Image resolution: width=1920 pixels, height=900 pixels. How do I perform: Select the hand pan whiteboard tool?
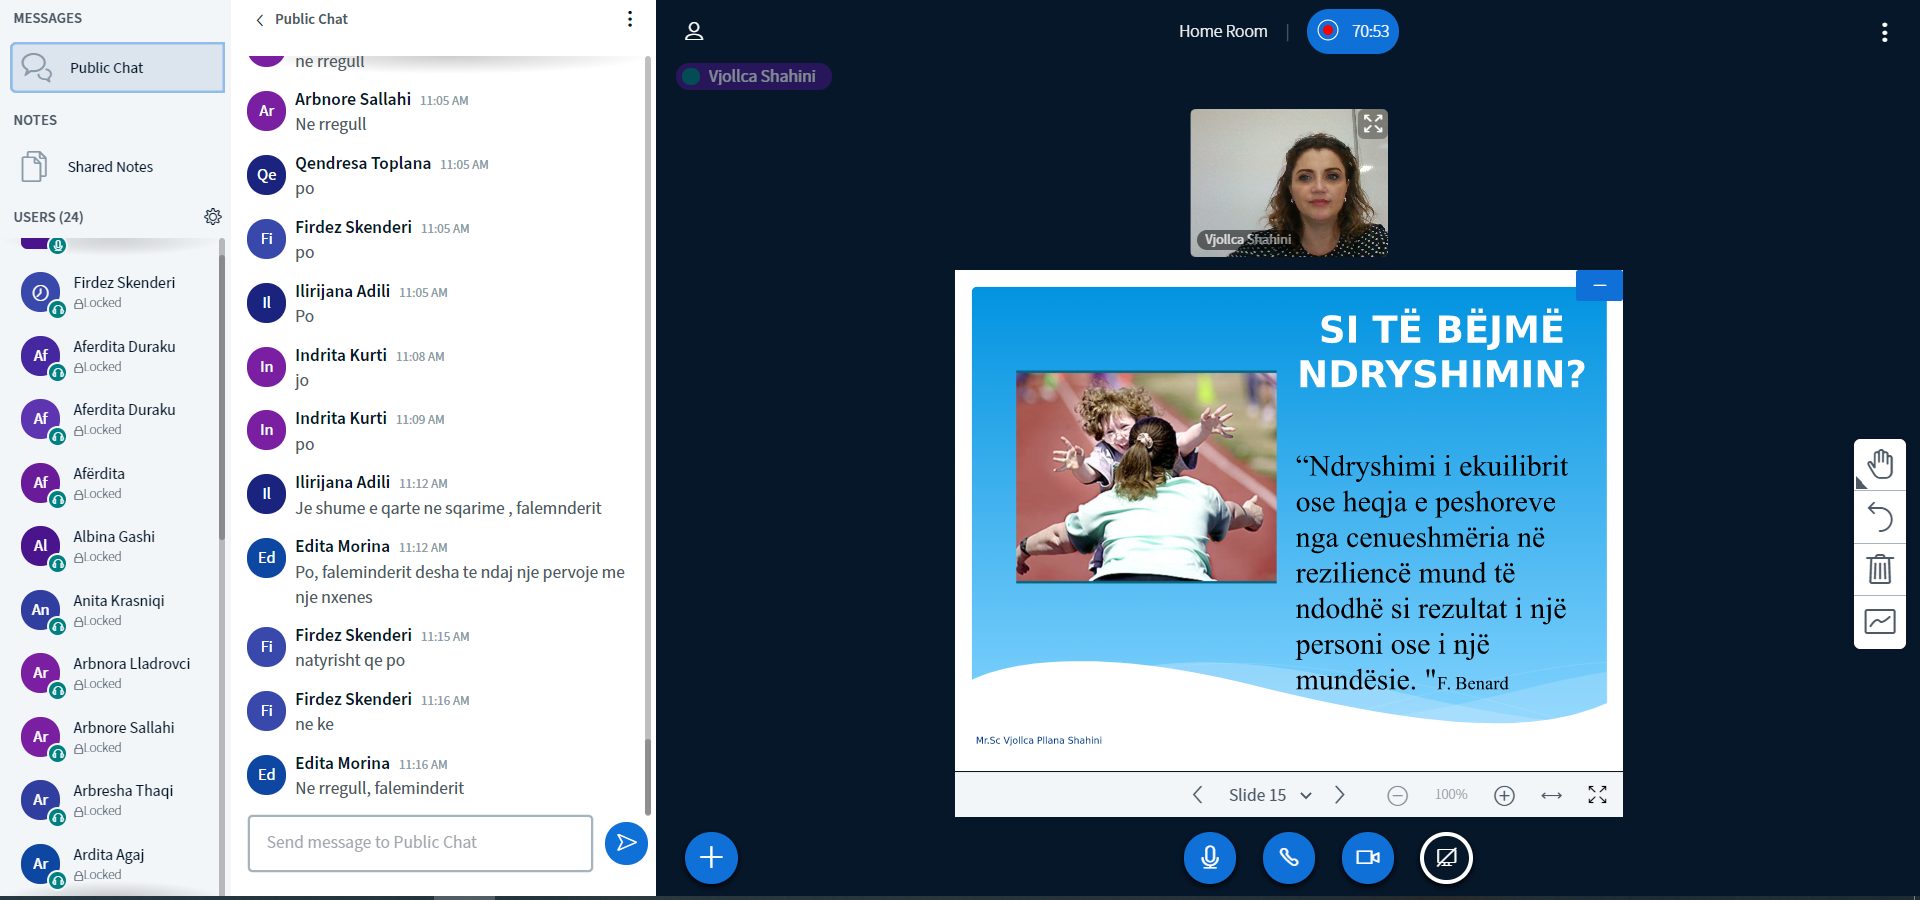[1880, 465]
